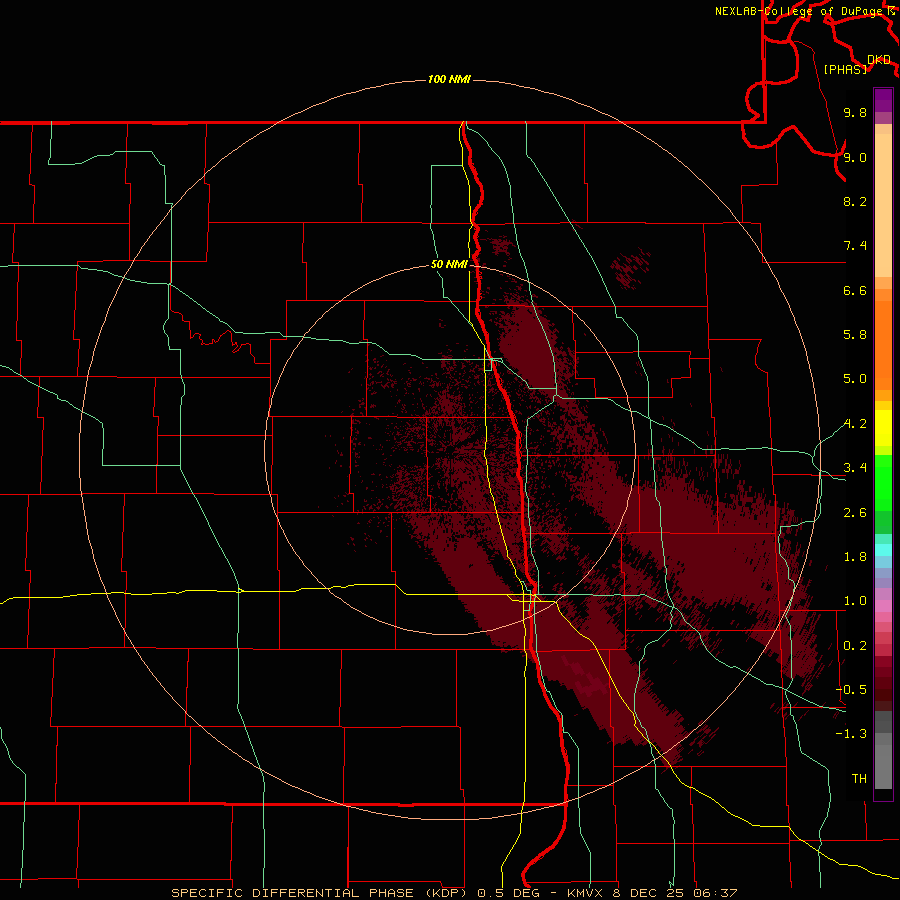The width and height of the screenshot is (900, 900).
Task: Click the -1.3 scale value
Action: tap(851, 734)
